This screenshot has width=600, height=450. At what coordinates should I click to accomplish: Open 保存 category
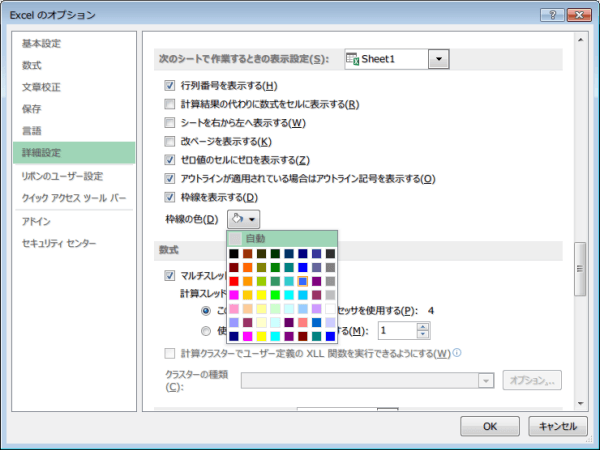pyautogui.click(x=74, y=109)
